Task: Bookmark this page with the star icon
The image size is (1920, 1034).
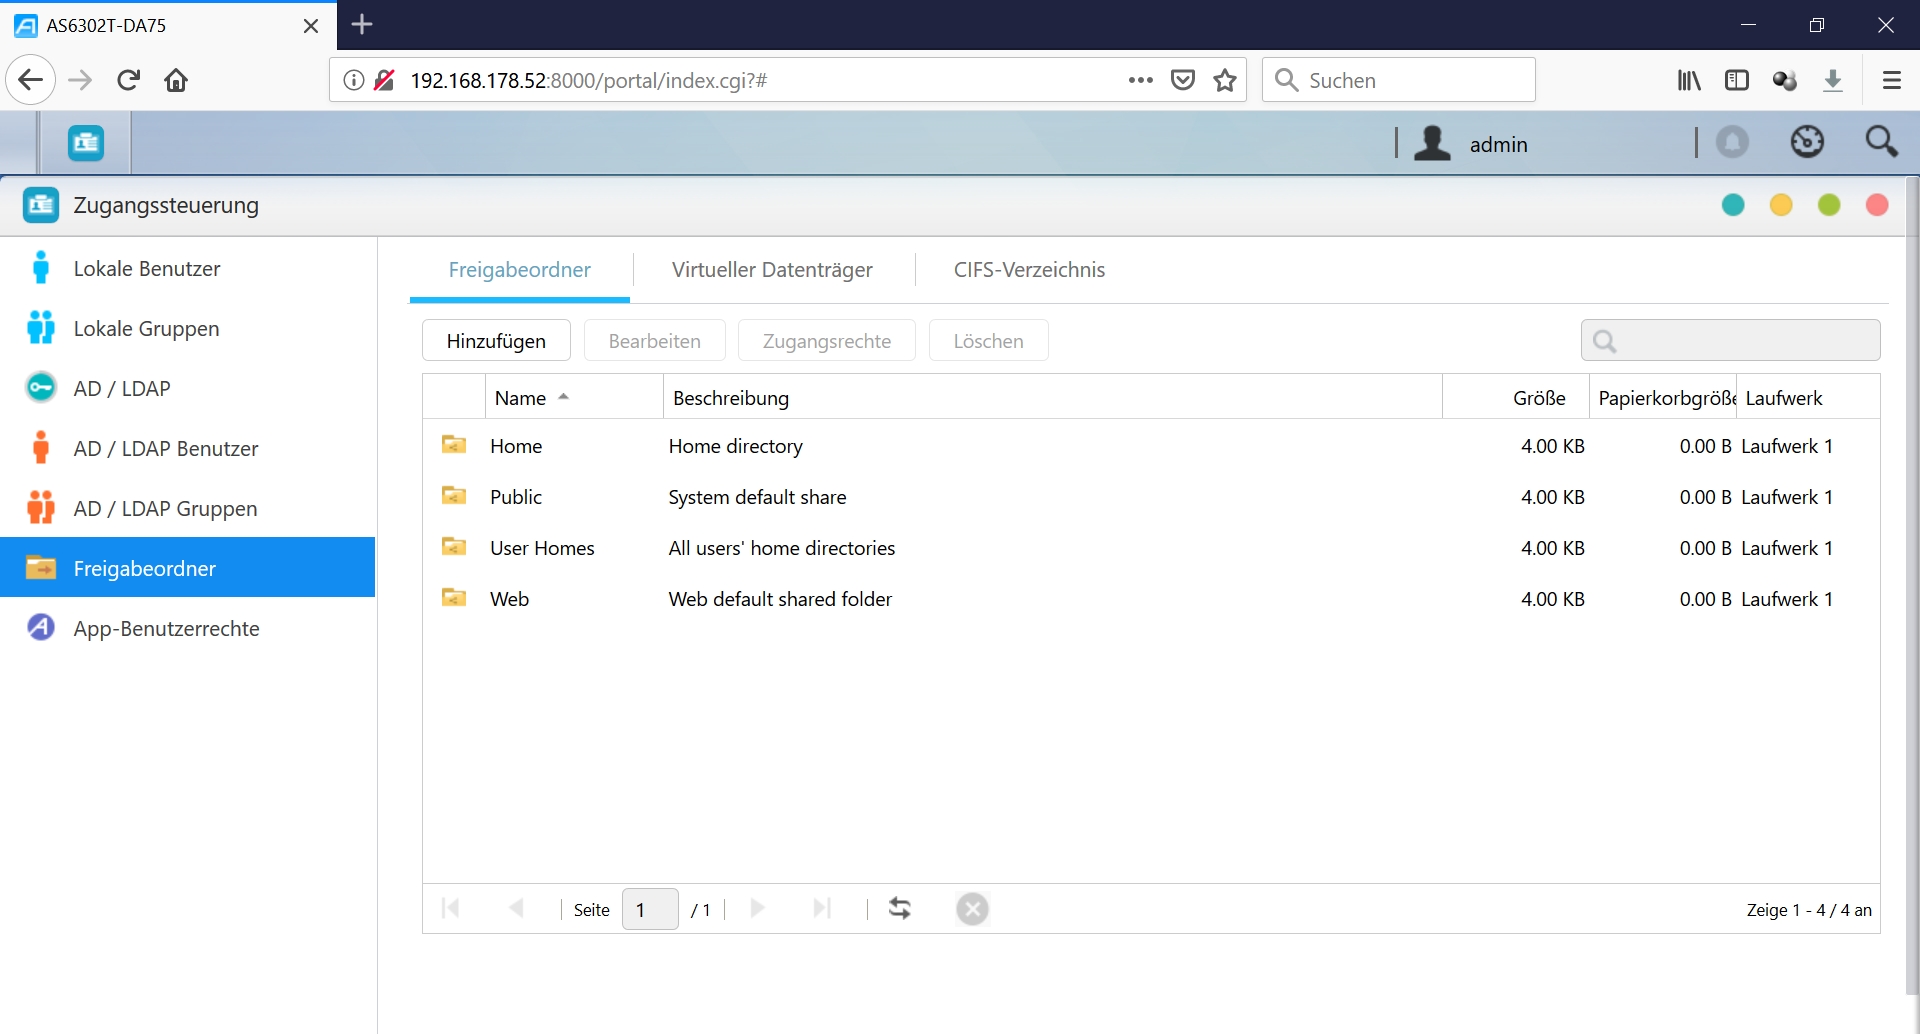Action: coord(1225,80)
